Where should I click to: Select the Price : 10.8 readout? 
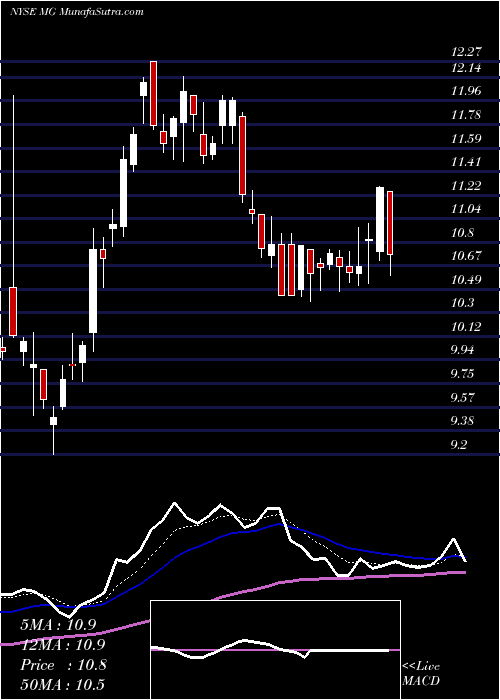pos(63,665)
